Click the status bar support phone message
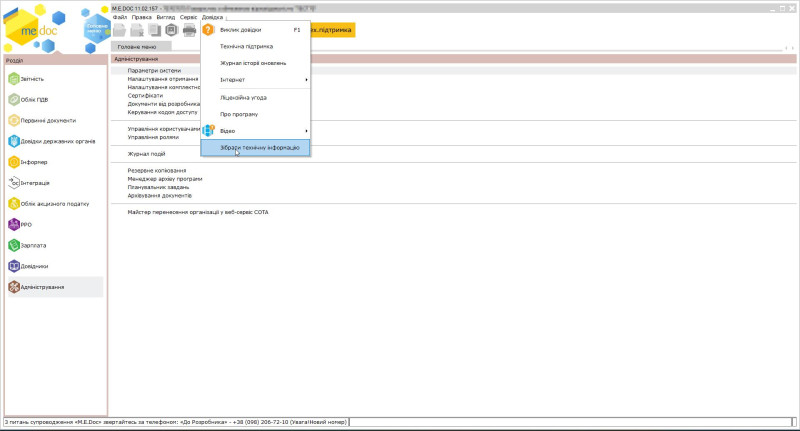 click(176, 422)
